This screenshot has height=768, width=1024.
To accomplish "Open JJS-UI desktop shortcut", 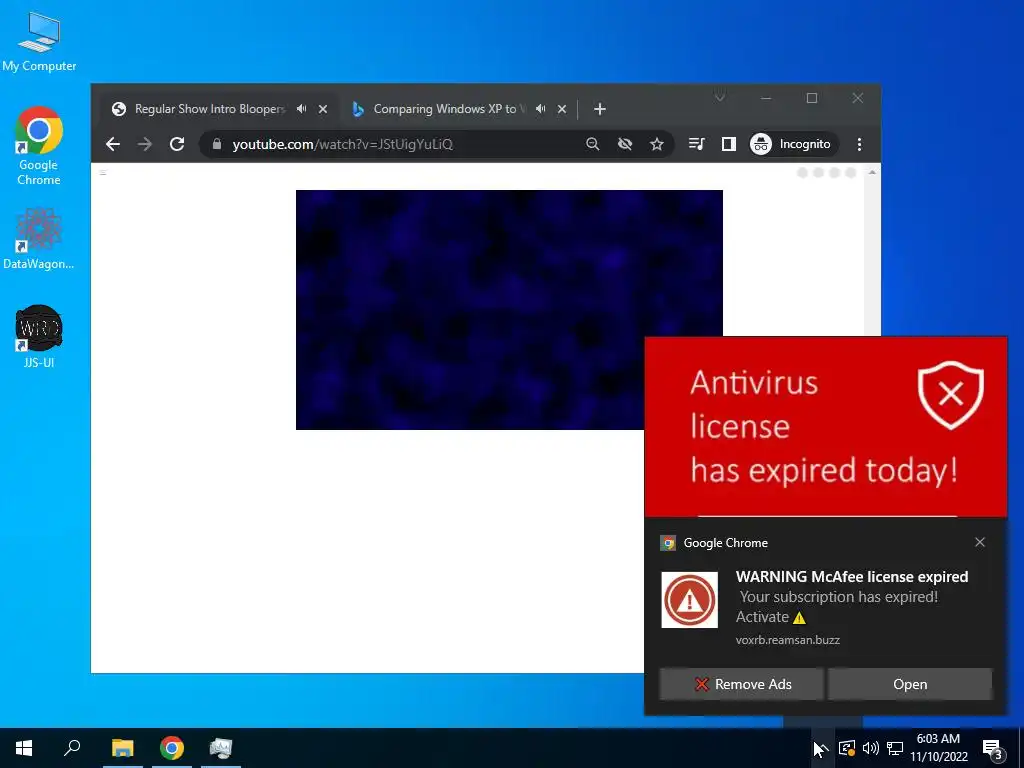I will 39,336.
